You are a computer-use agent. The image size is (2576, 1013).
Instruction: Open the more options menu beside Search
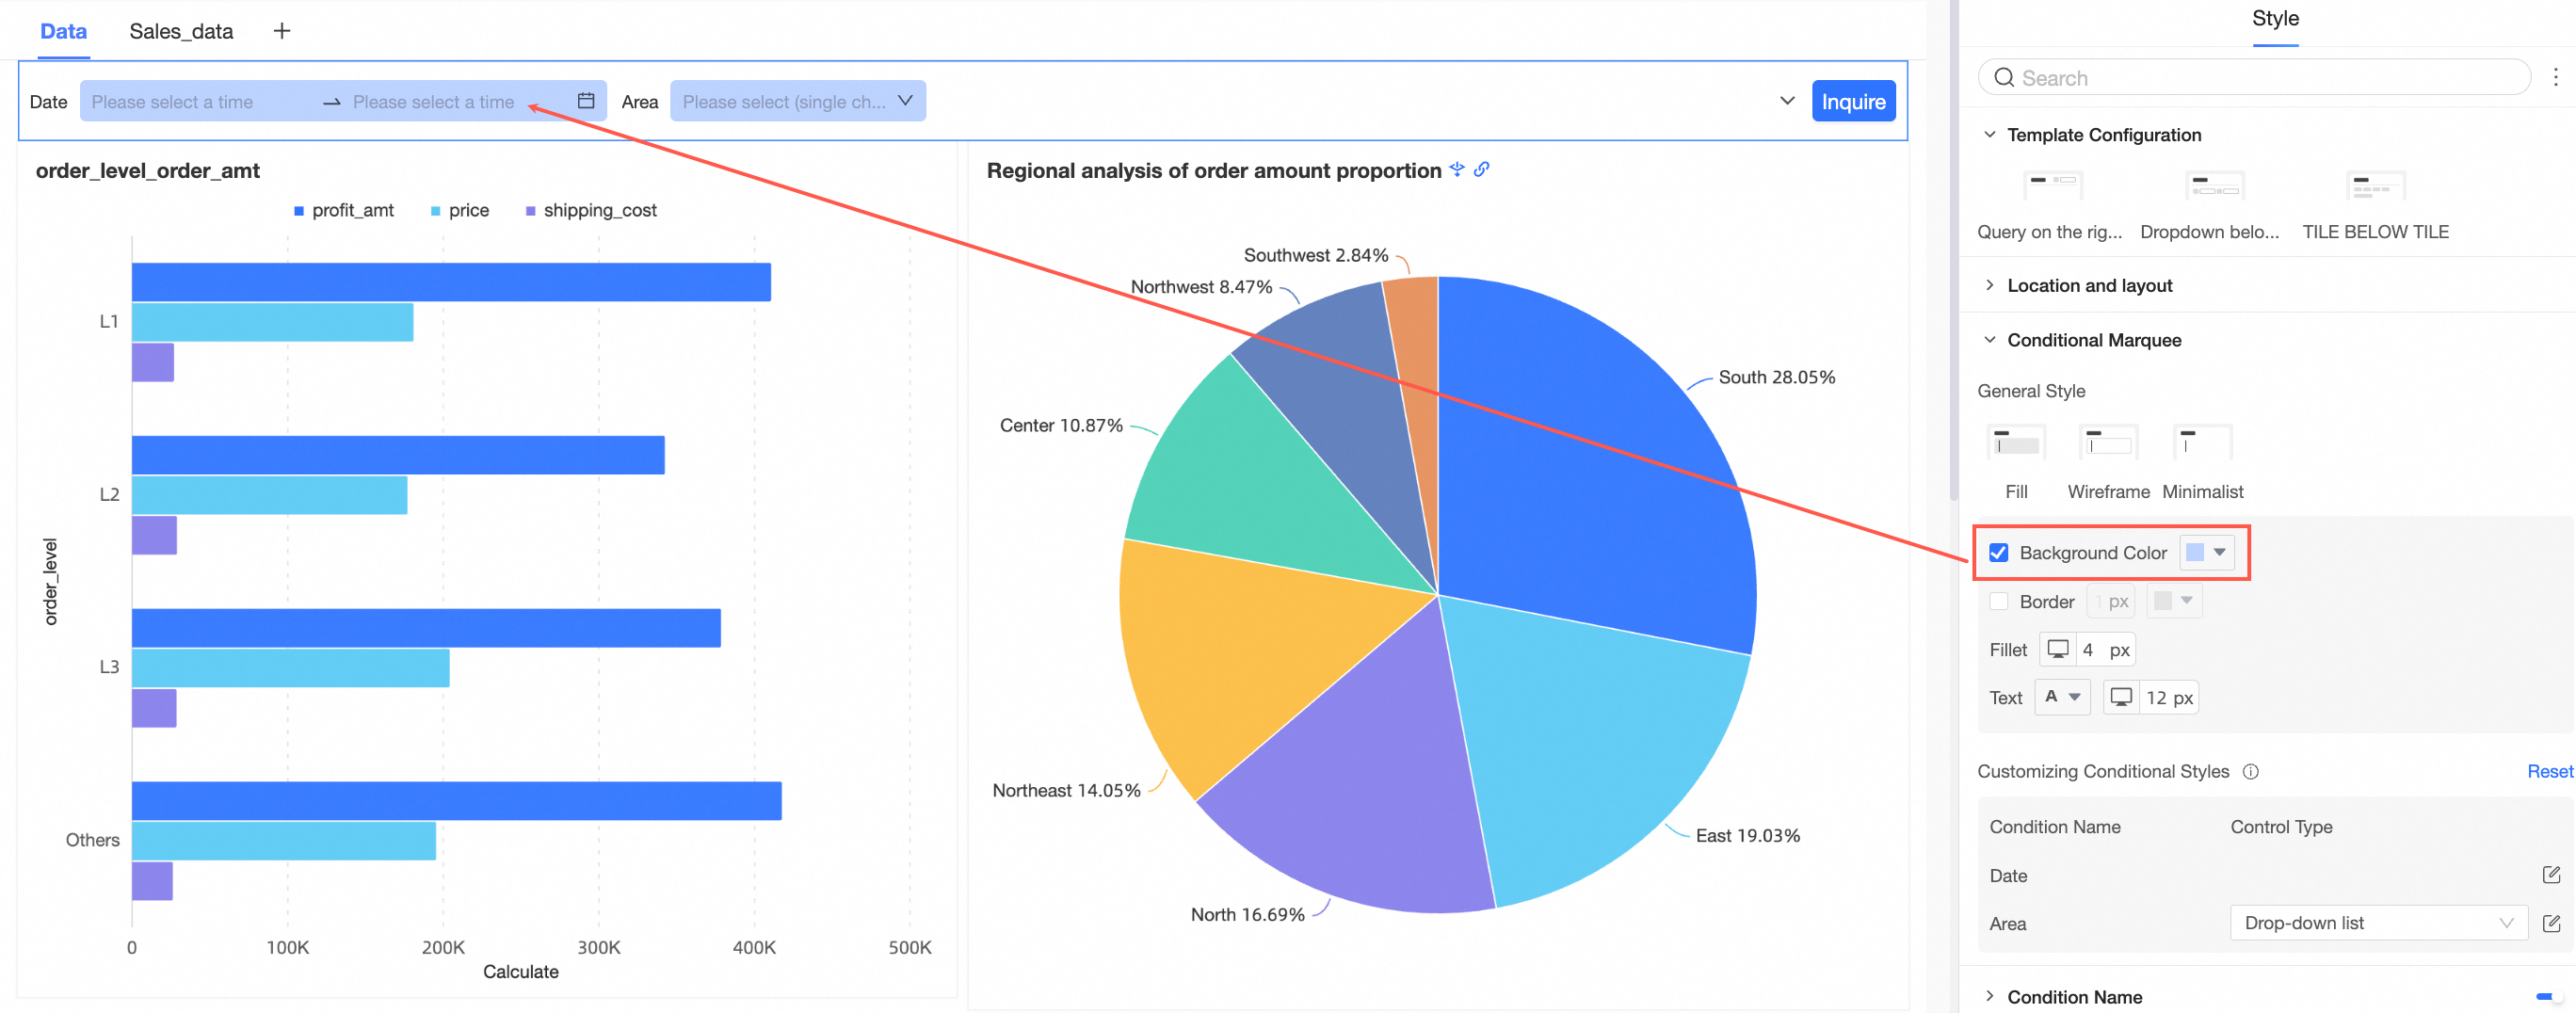(x=2555, y=77)
